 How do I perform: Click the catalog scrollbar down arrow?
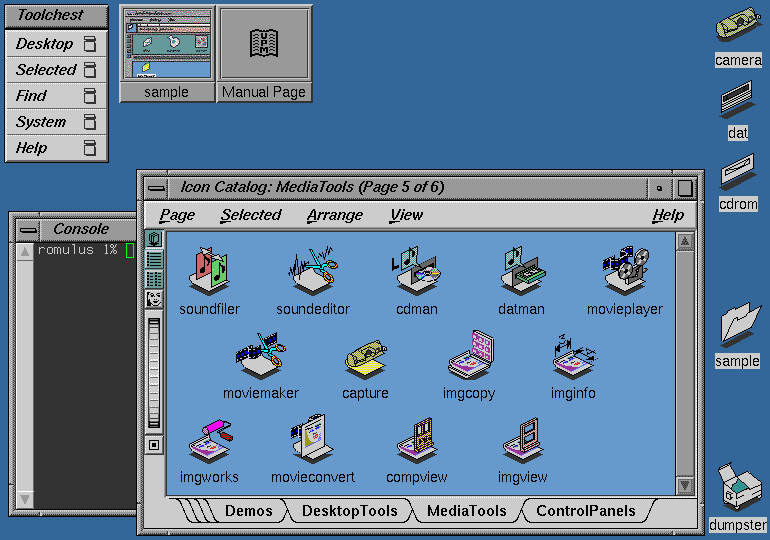pyautogui.click(x=685, y=486)
